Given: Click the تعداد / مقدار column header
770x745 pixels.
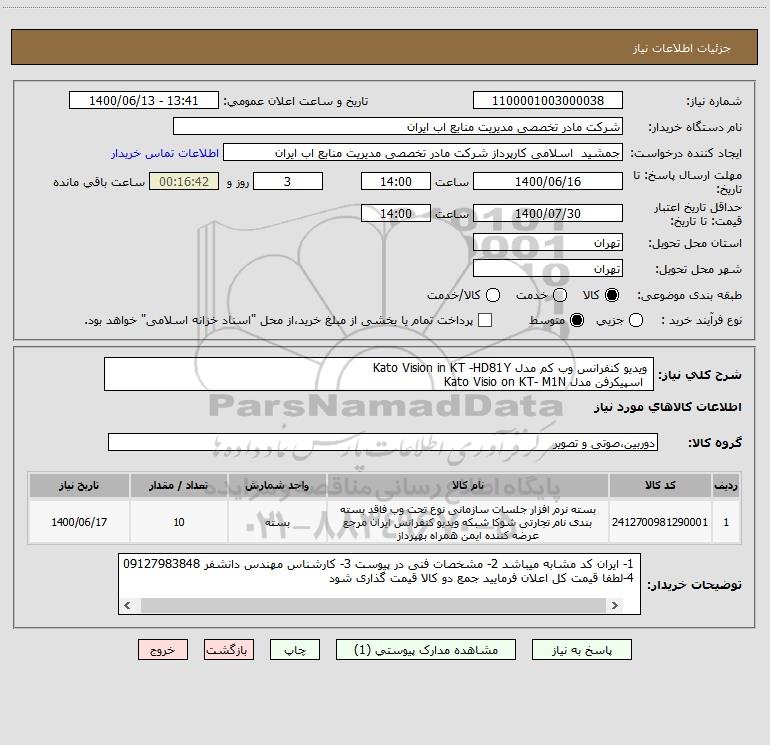Looking at the screenshot, I should (x=179, y=486).
